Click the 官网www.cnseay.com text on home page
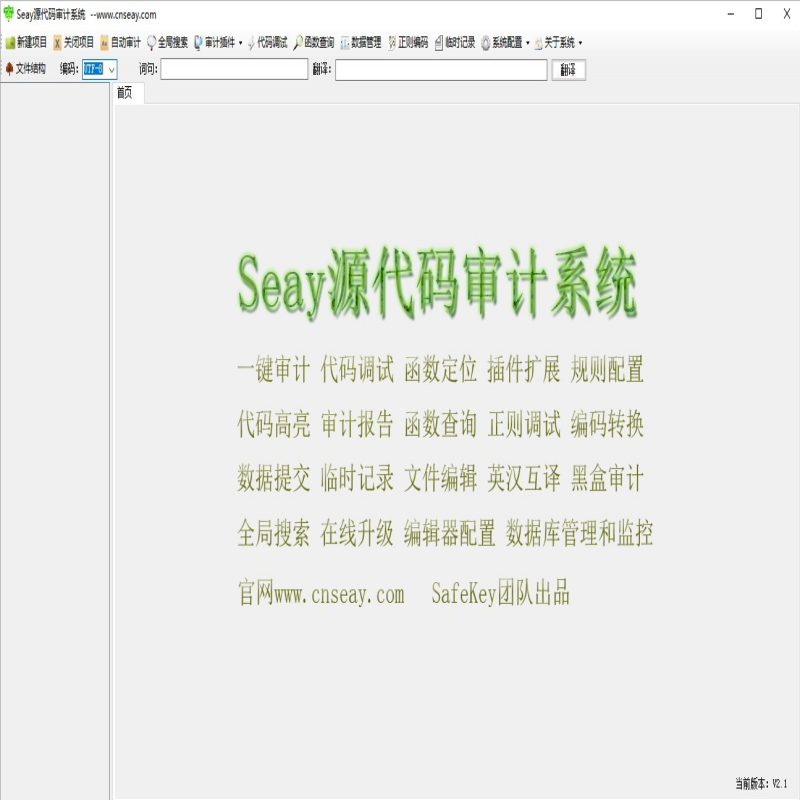The width and height of the screenshot is (800, 800). [x=321, y=593]
